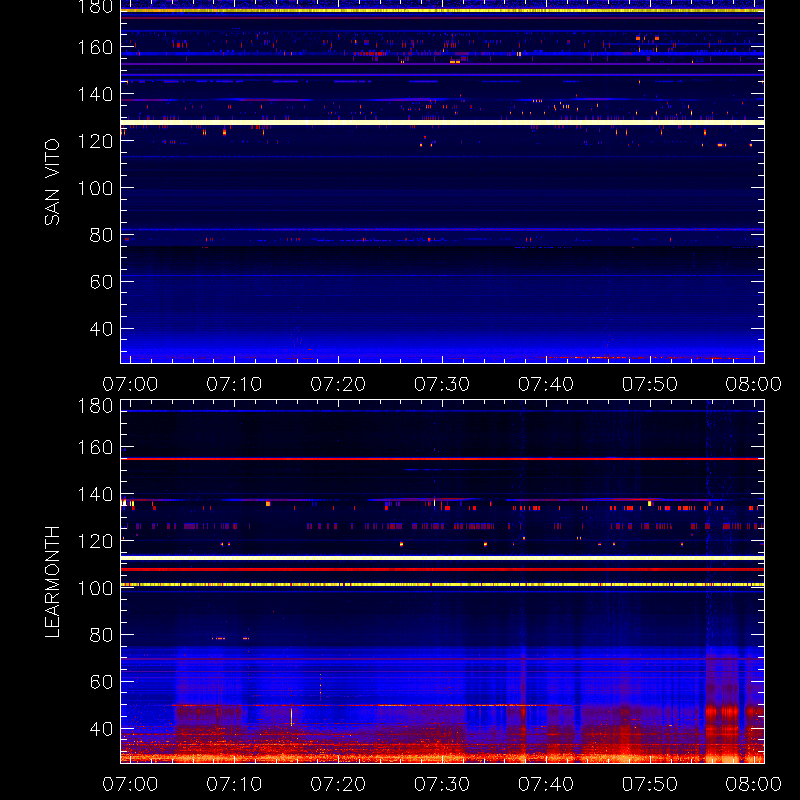The image size is (800, 800).
Task: Click 08:00 time label below San Vito plot
Action: pyautogui.click(x=754, y=384)
